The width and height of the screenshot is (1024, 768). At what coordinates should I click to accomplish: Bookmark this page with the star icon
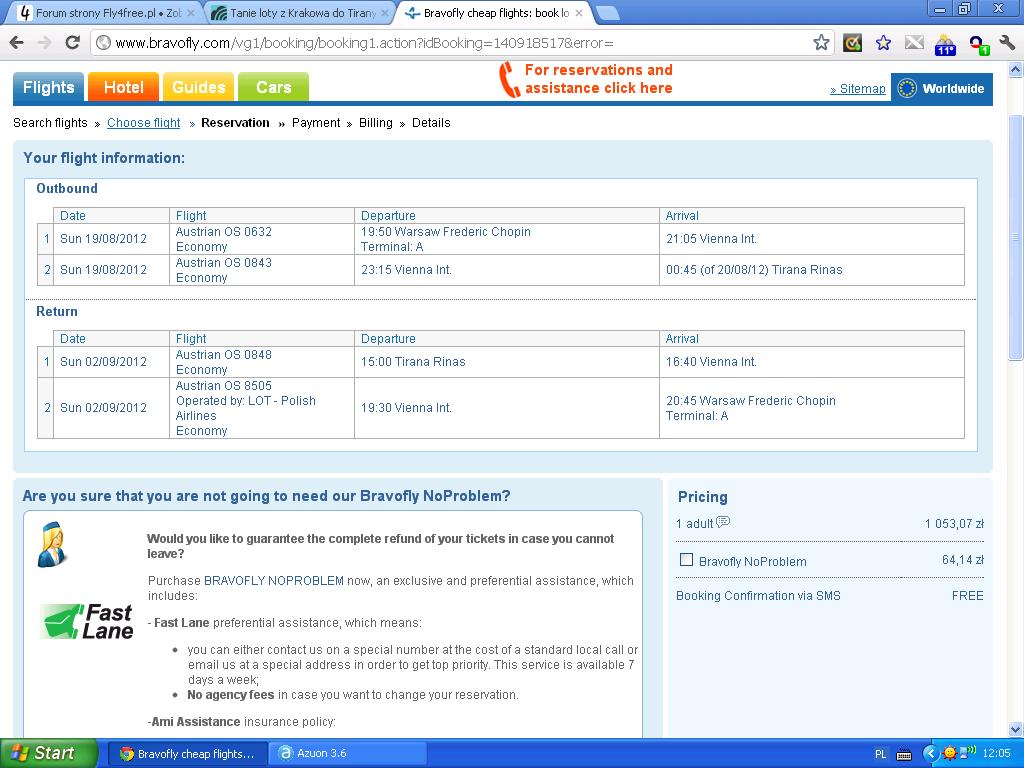821,43
